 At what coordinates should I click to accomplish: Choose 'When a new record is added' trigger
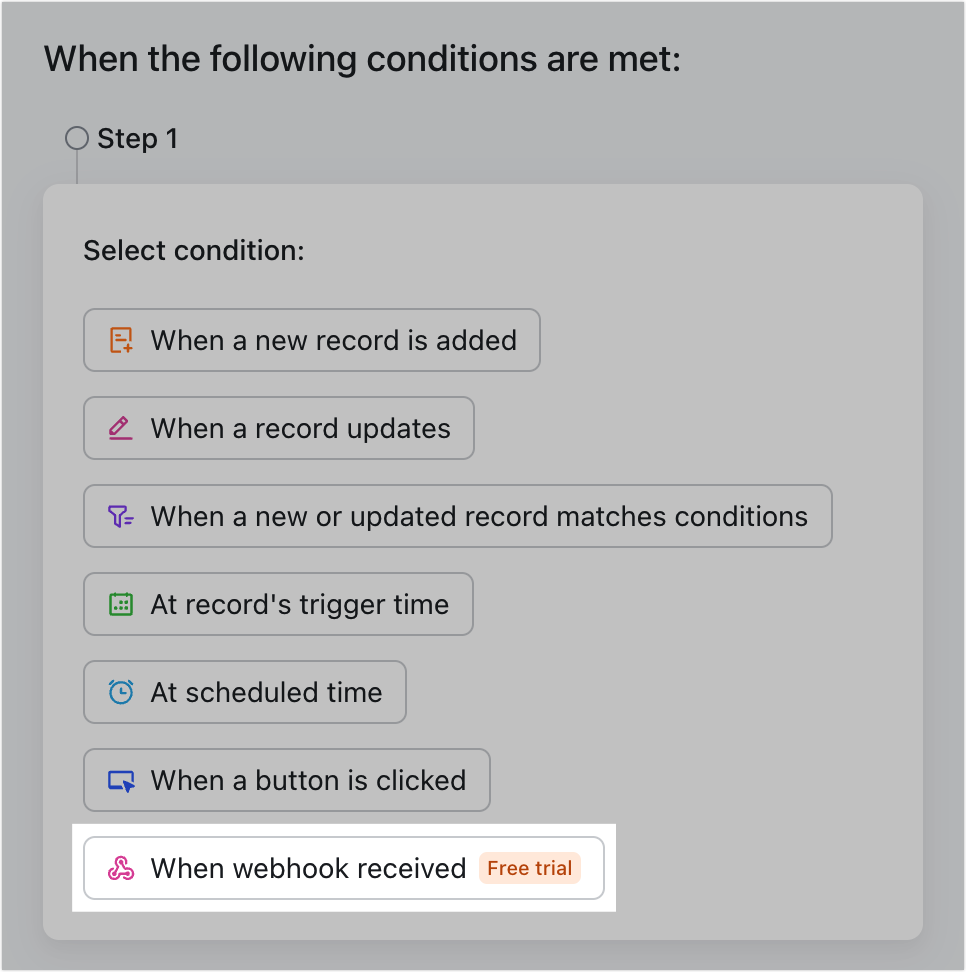(312, 340)
